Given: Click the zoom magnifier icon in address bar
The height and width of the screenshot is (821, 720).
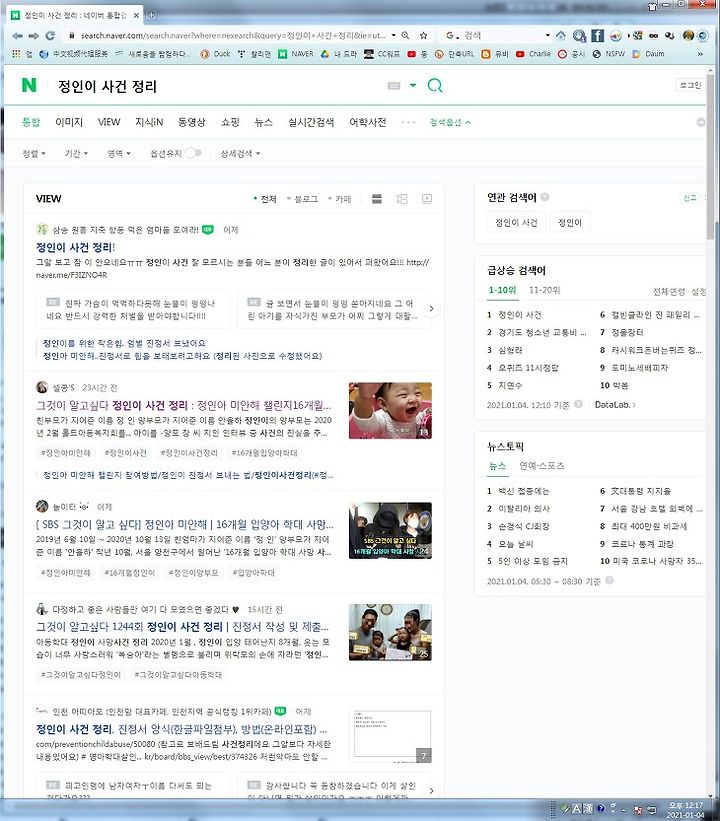Looking at the screenshot, I should click(x=405, y=35).
